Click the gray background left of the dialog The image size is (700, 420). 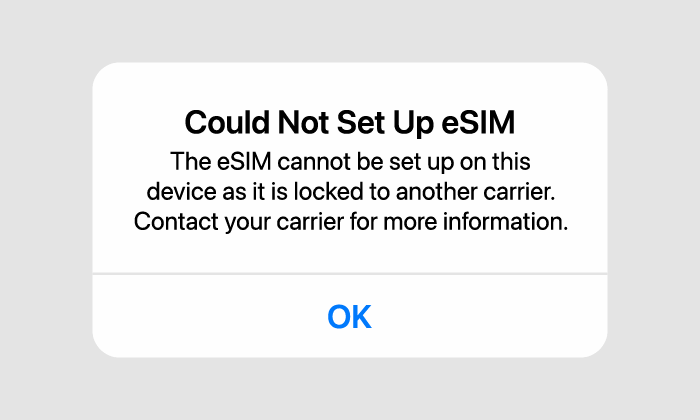coord(45,210)
